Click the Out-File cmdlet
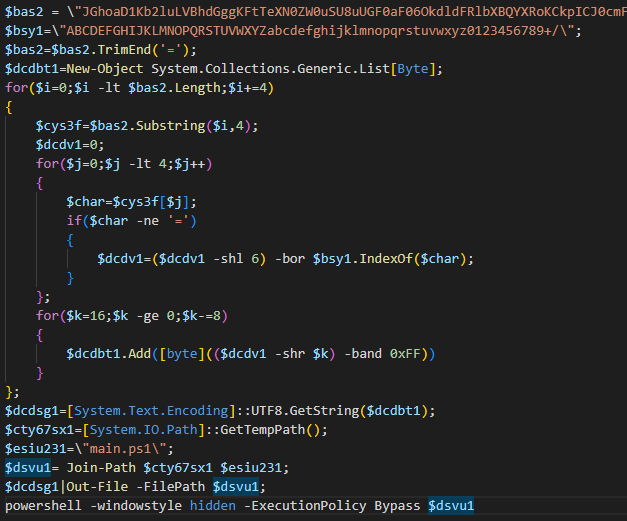Viewport: 627px width, 521px height. pyautogui.click(x=97, y=487)
